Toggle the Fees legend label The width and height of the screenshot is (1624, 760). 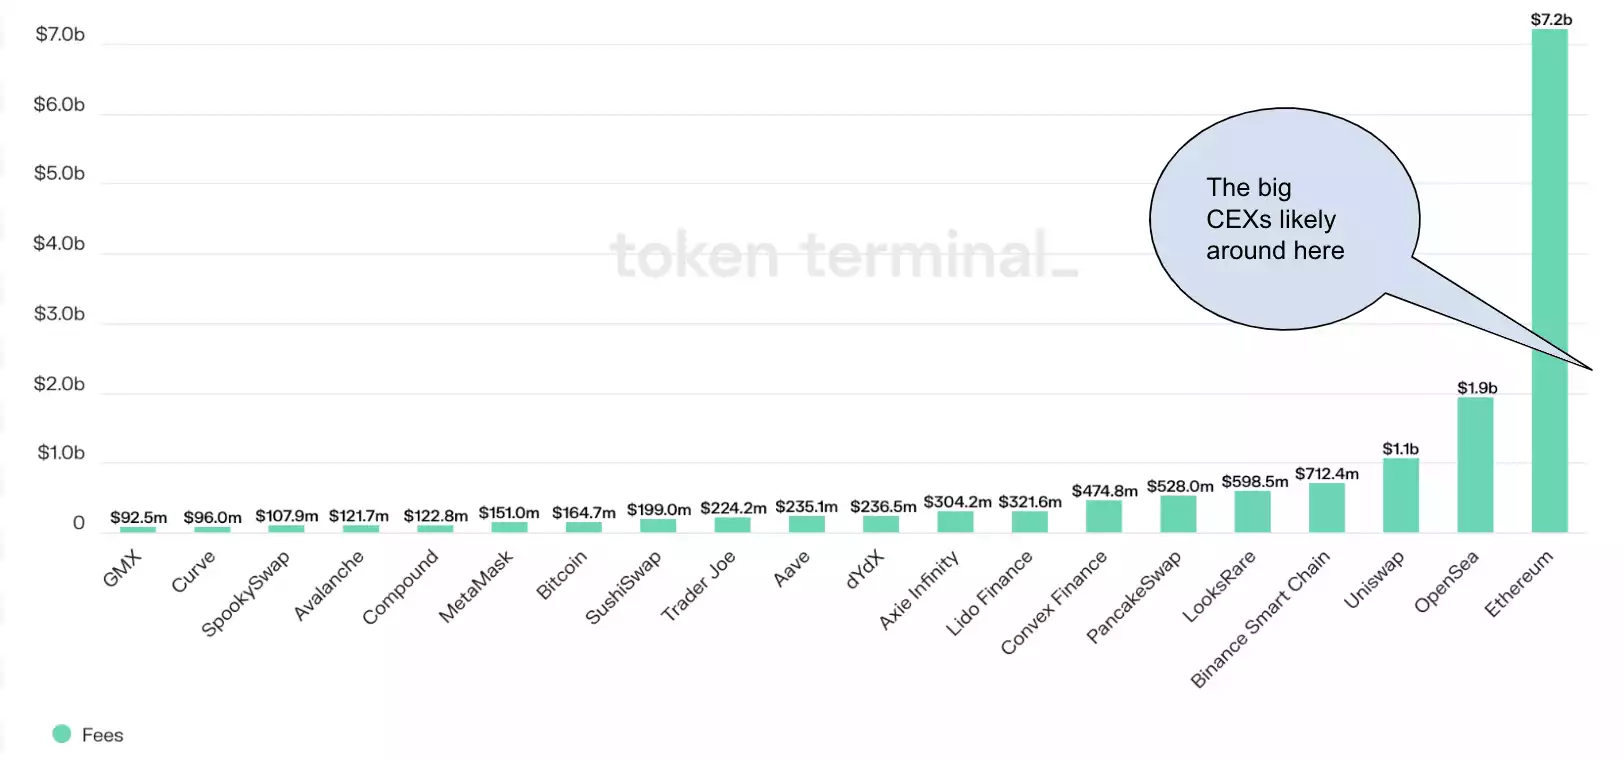(102, 735)
